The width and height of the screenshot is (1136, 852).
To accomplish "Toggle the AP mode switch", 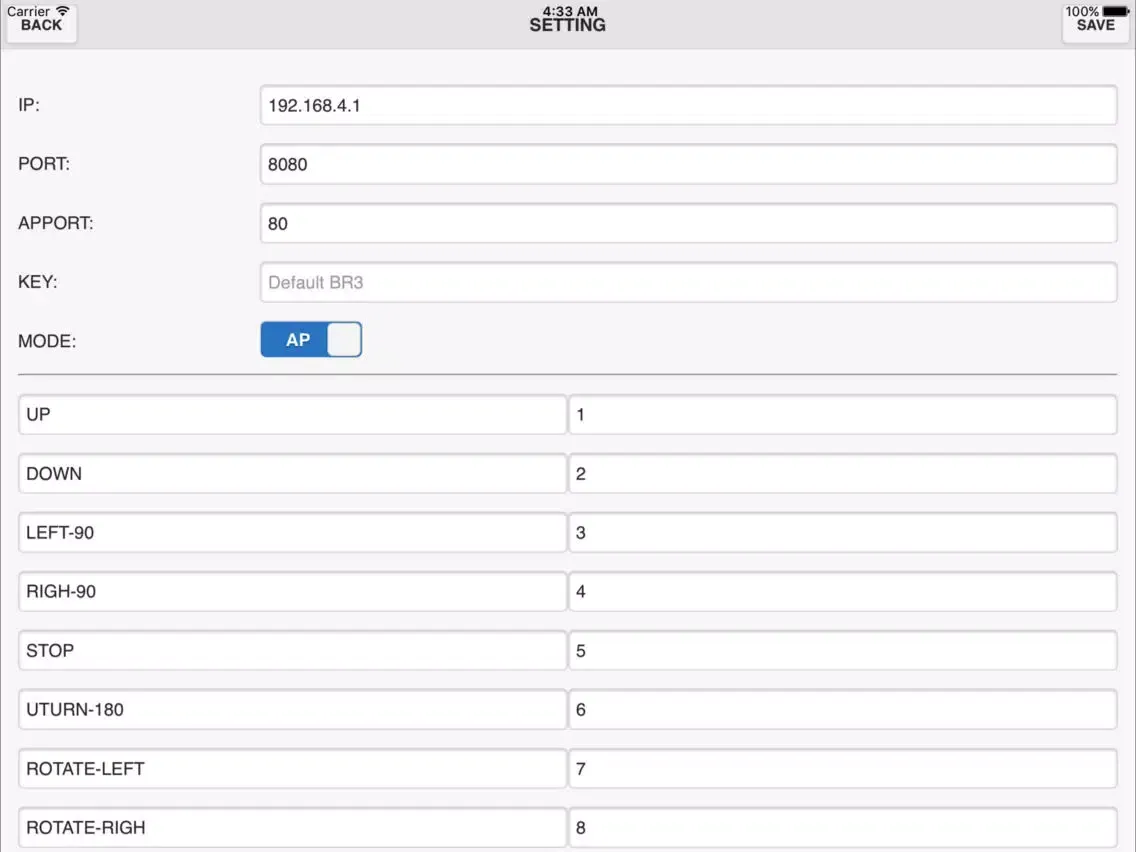I will click(x=311, y=340).
